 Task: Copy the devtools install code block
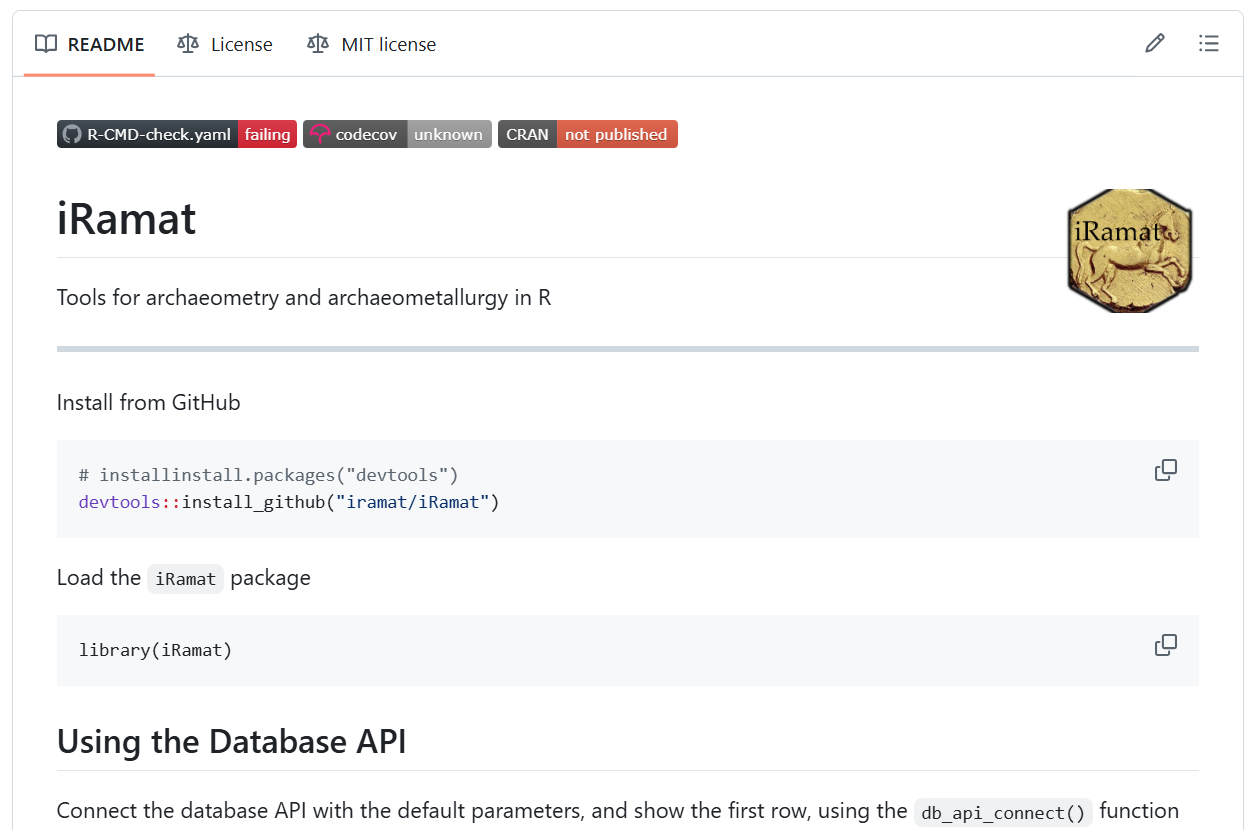(x=1166, y=470)
